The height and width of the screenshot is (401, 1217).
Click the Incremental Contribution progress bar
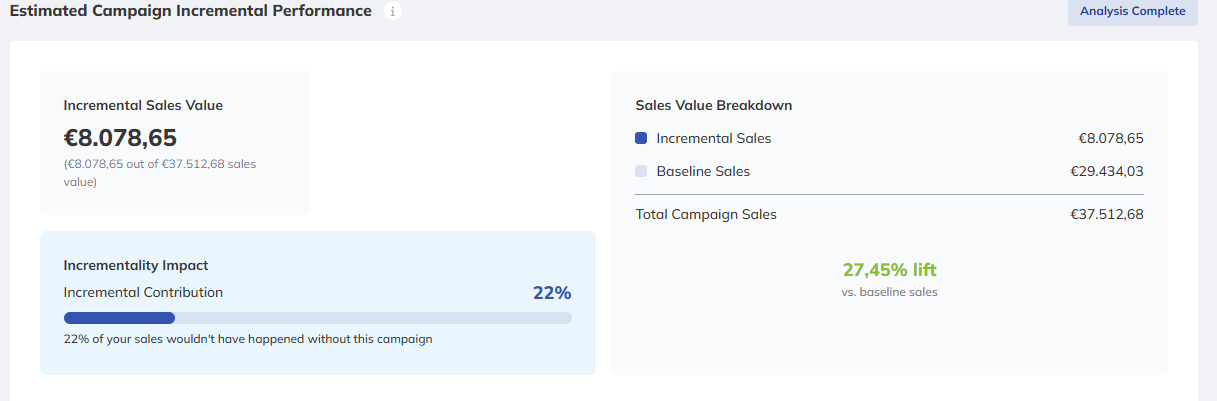(x=317, y=318)
